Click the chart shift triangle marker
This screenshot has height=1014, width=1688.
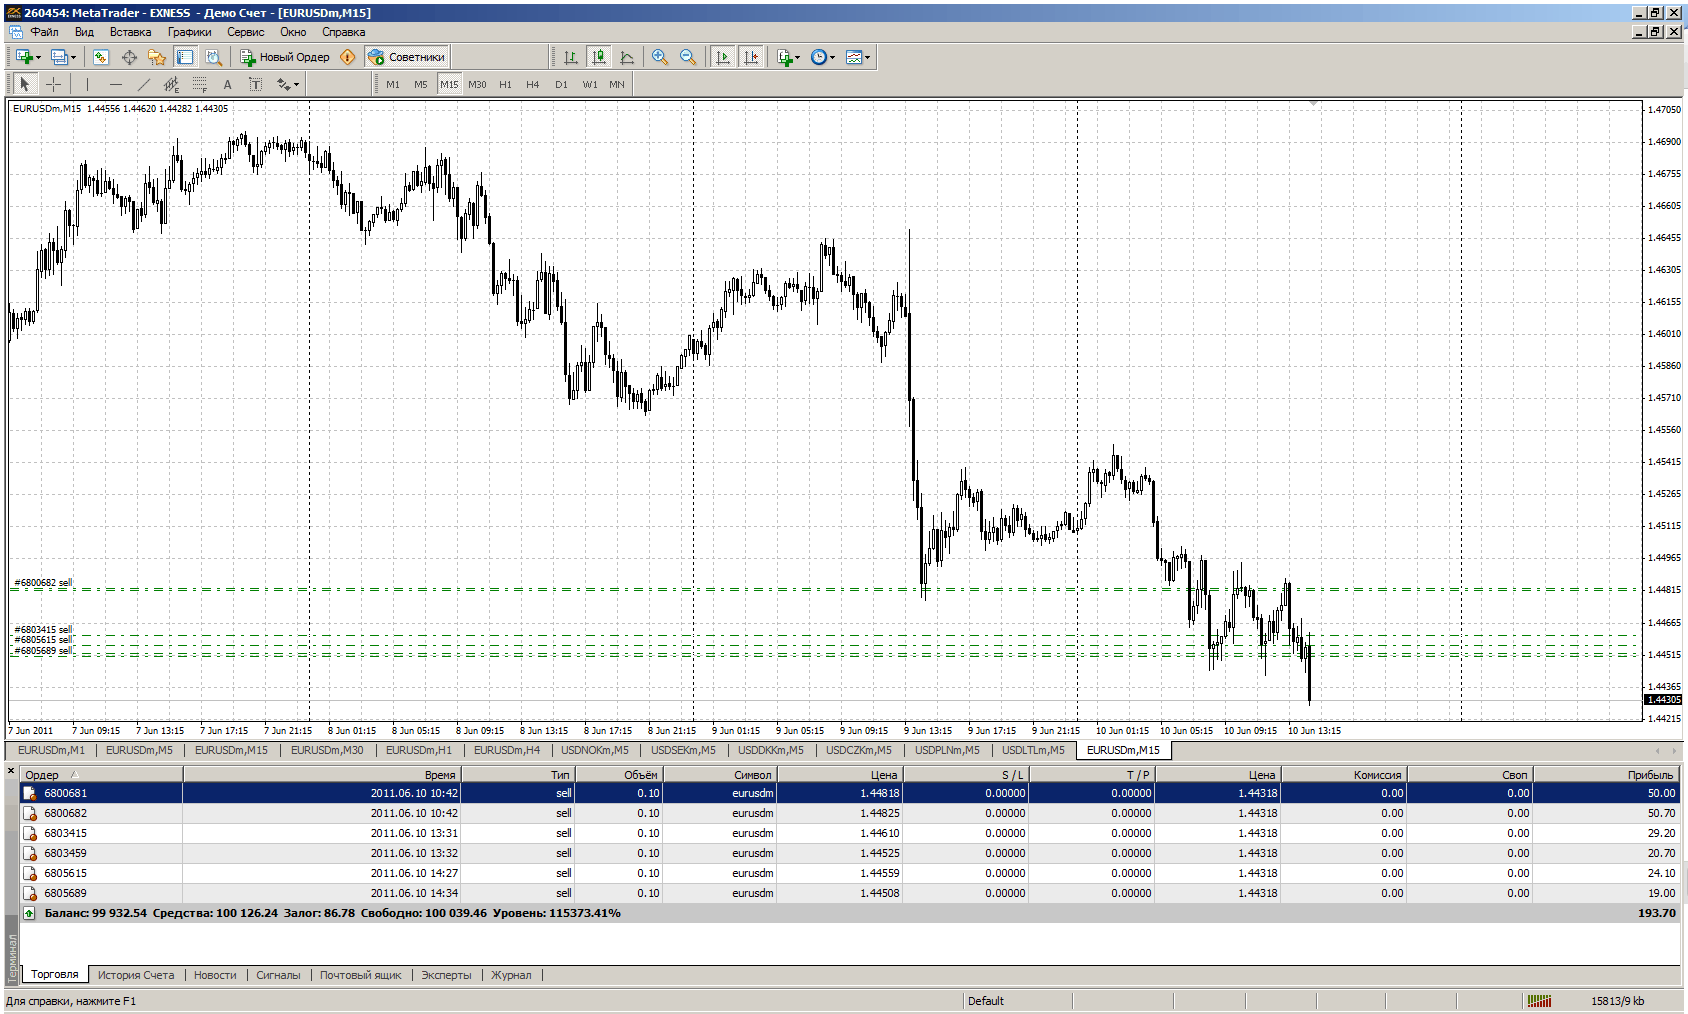pyautogui.click(x=1313, y=103)
